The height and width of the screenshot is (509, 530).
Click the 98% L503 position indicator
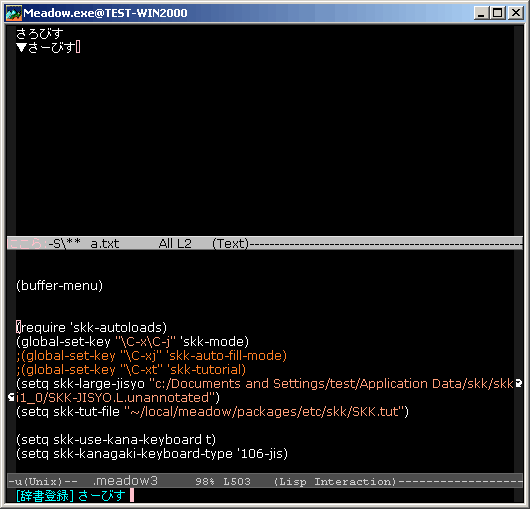223,481
